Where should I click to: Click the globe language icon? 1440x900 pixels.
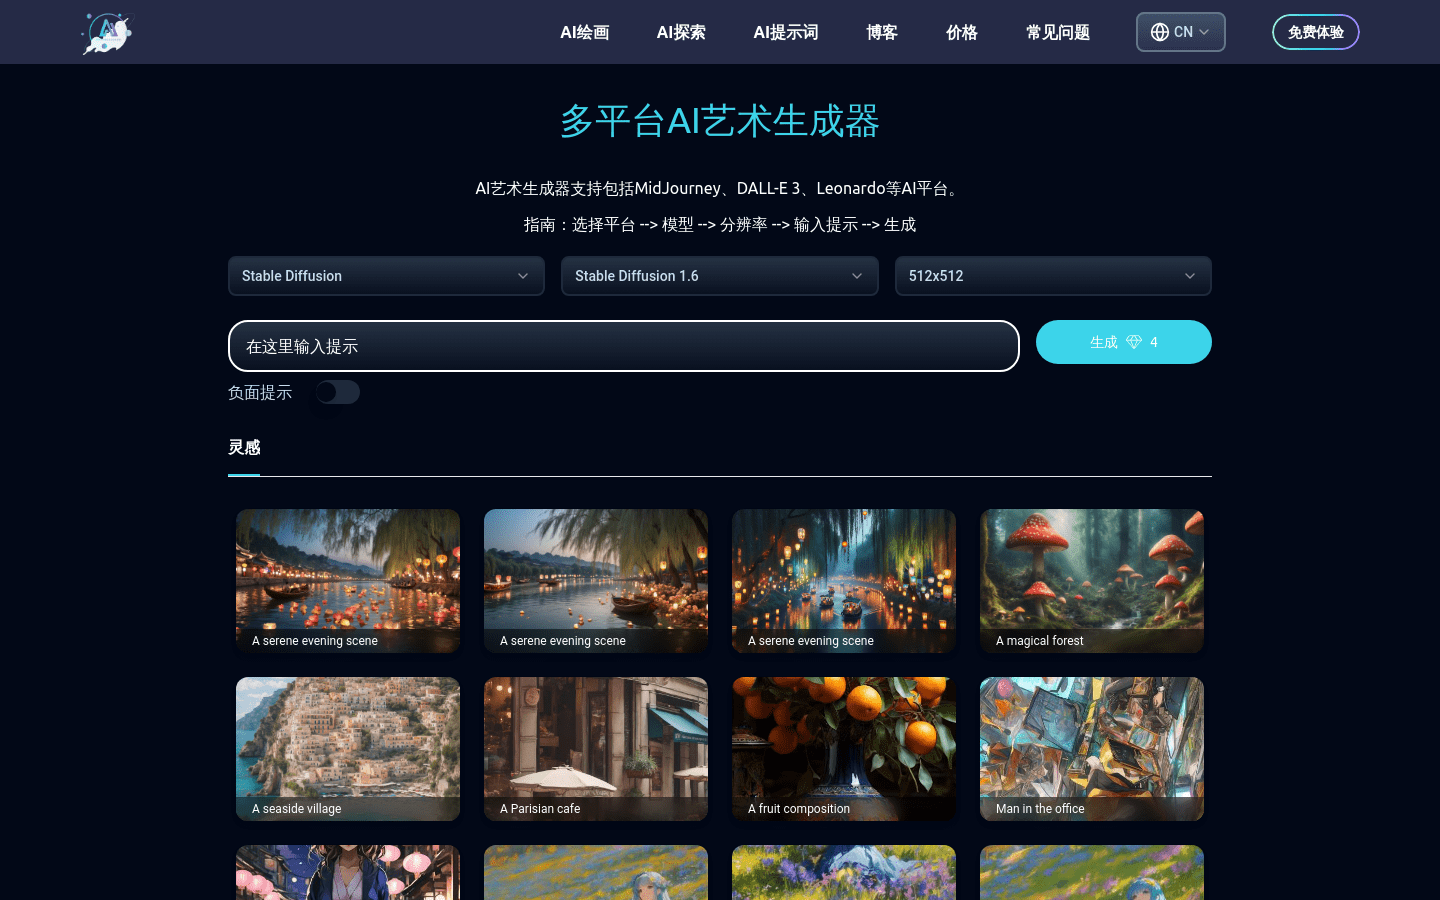tap(1159, 32)
